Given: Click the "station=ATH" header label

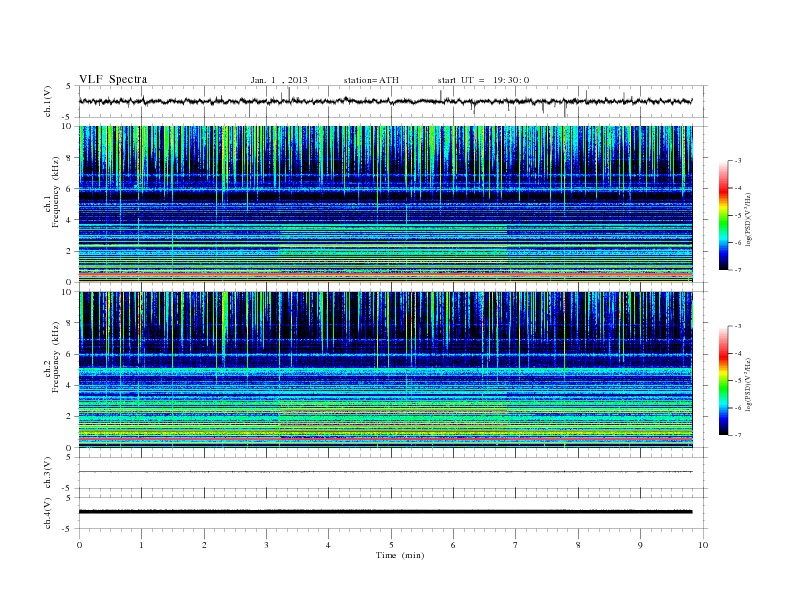Looking at the screenshot, I should pyautogui.click(x=371, y=80).
